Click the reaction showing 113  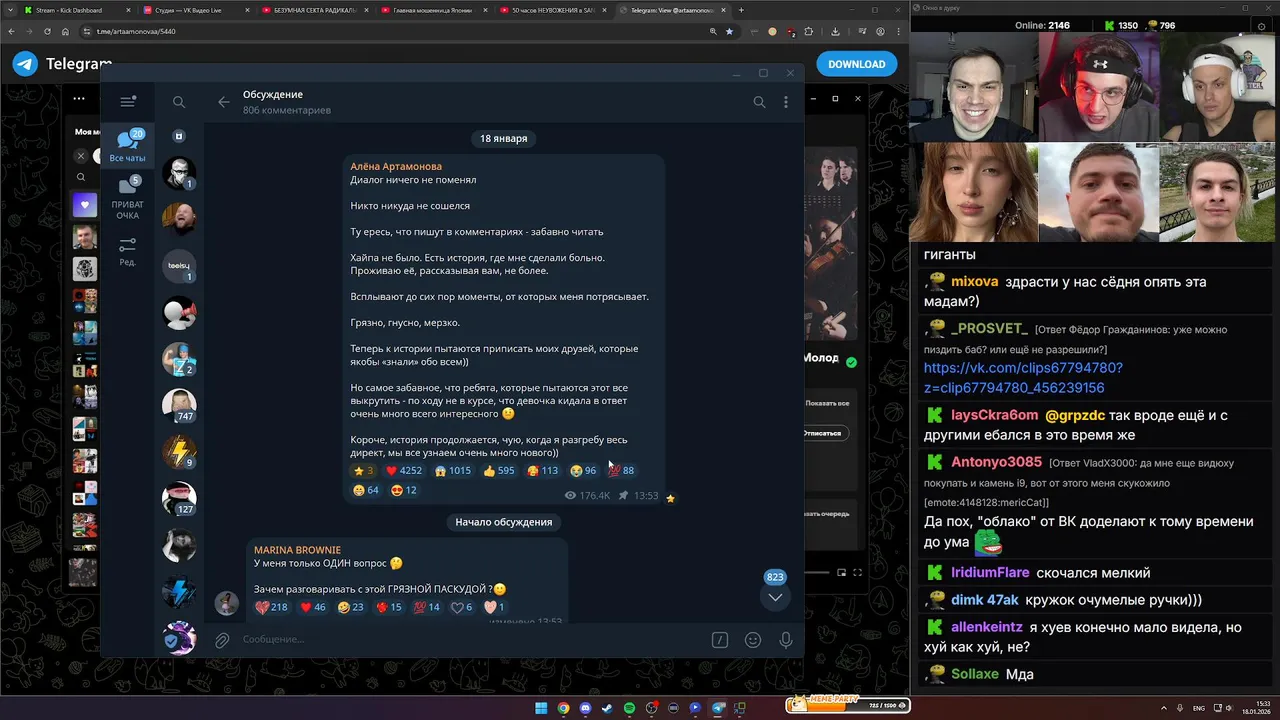pyautogui.click(x=542, y=470)
